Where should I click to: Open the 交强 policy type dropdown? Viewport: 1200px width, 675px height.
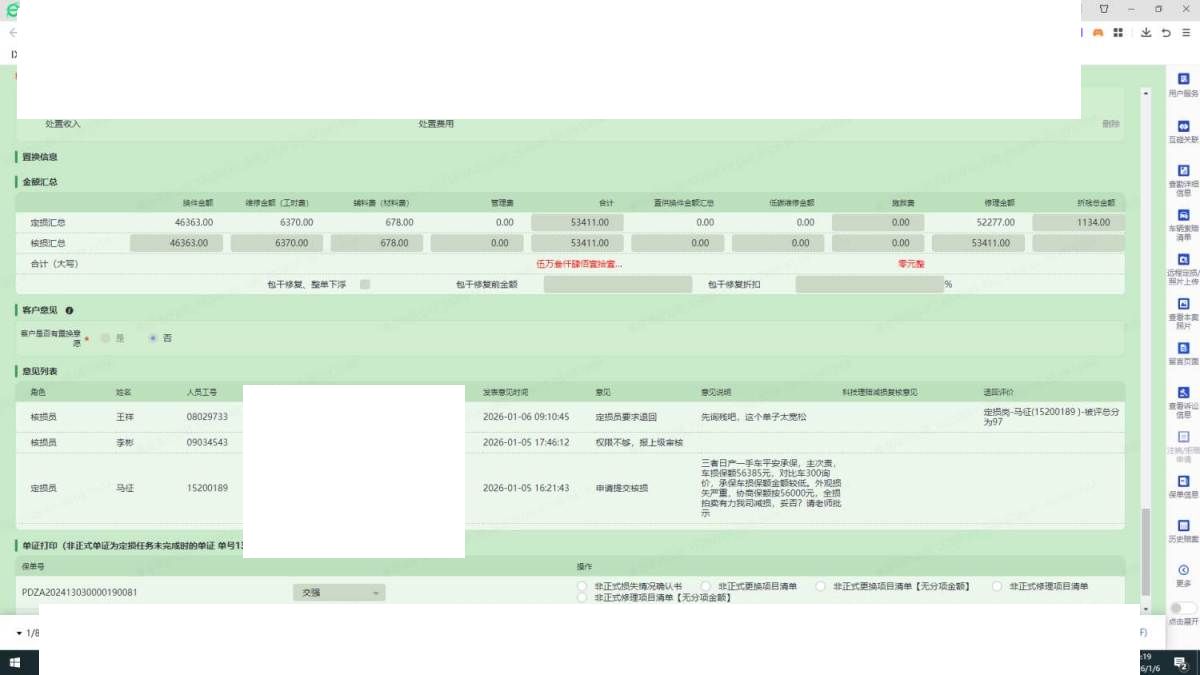(x=339, y=593)
